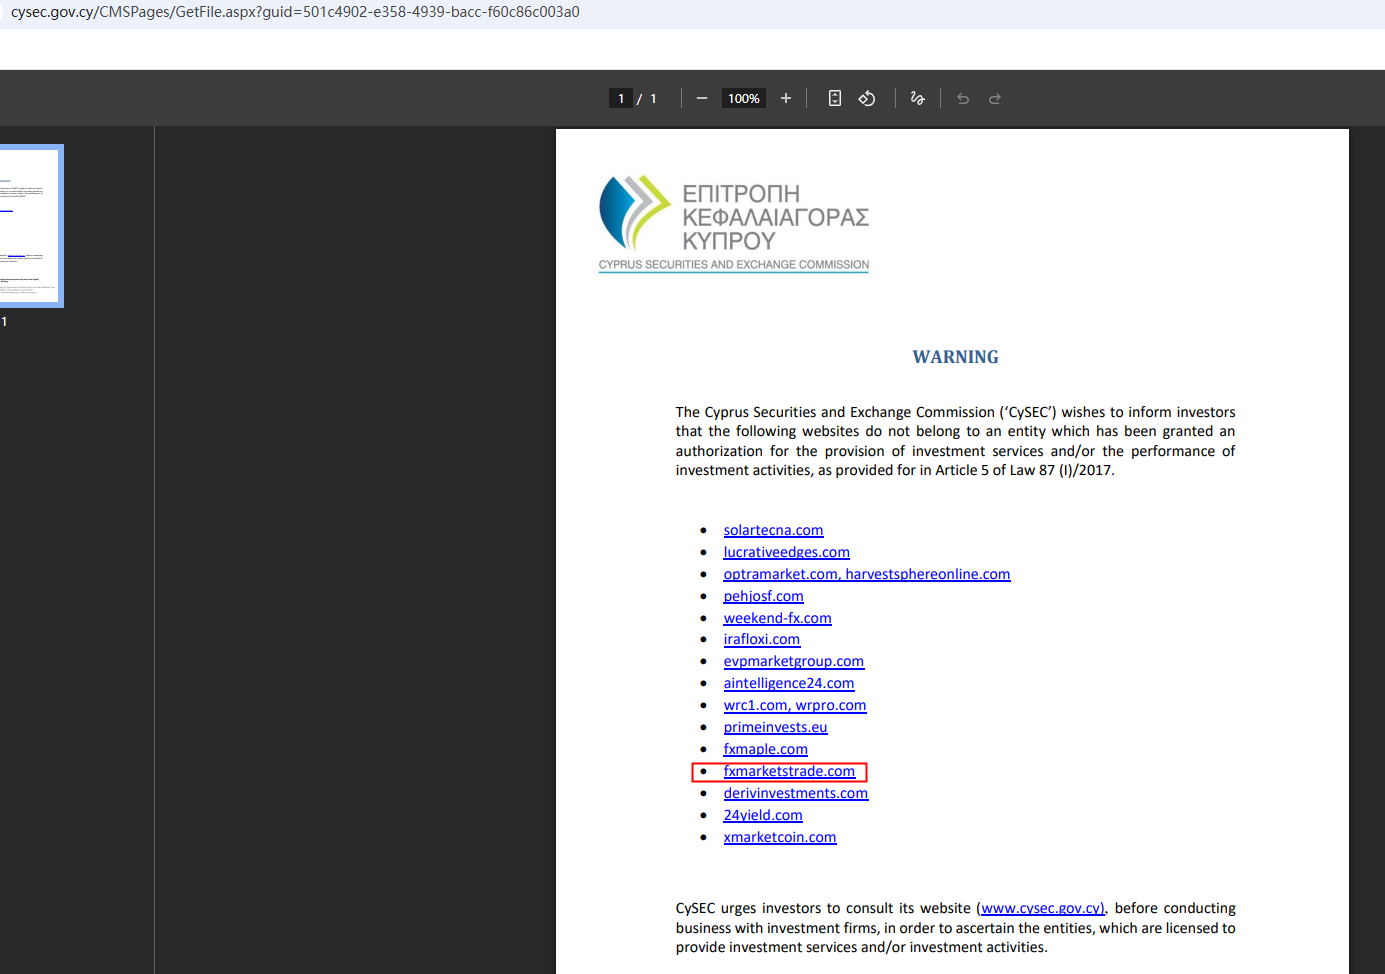Click the browser address bar URL

(x=295, y=12)
